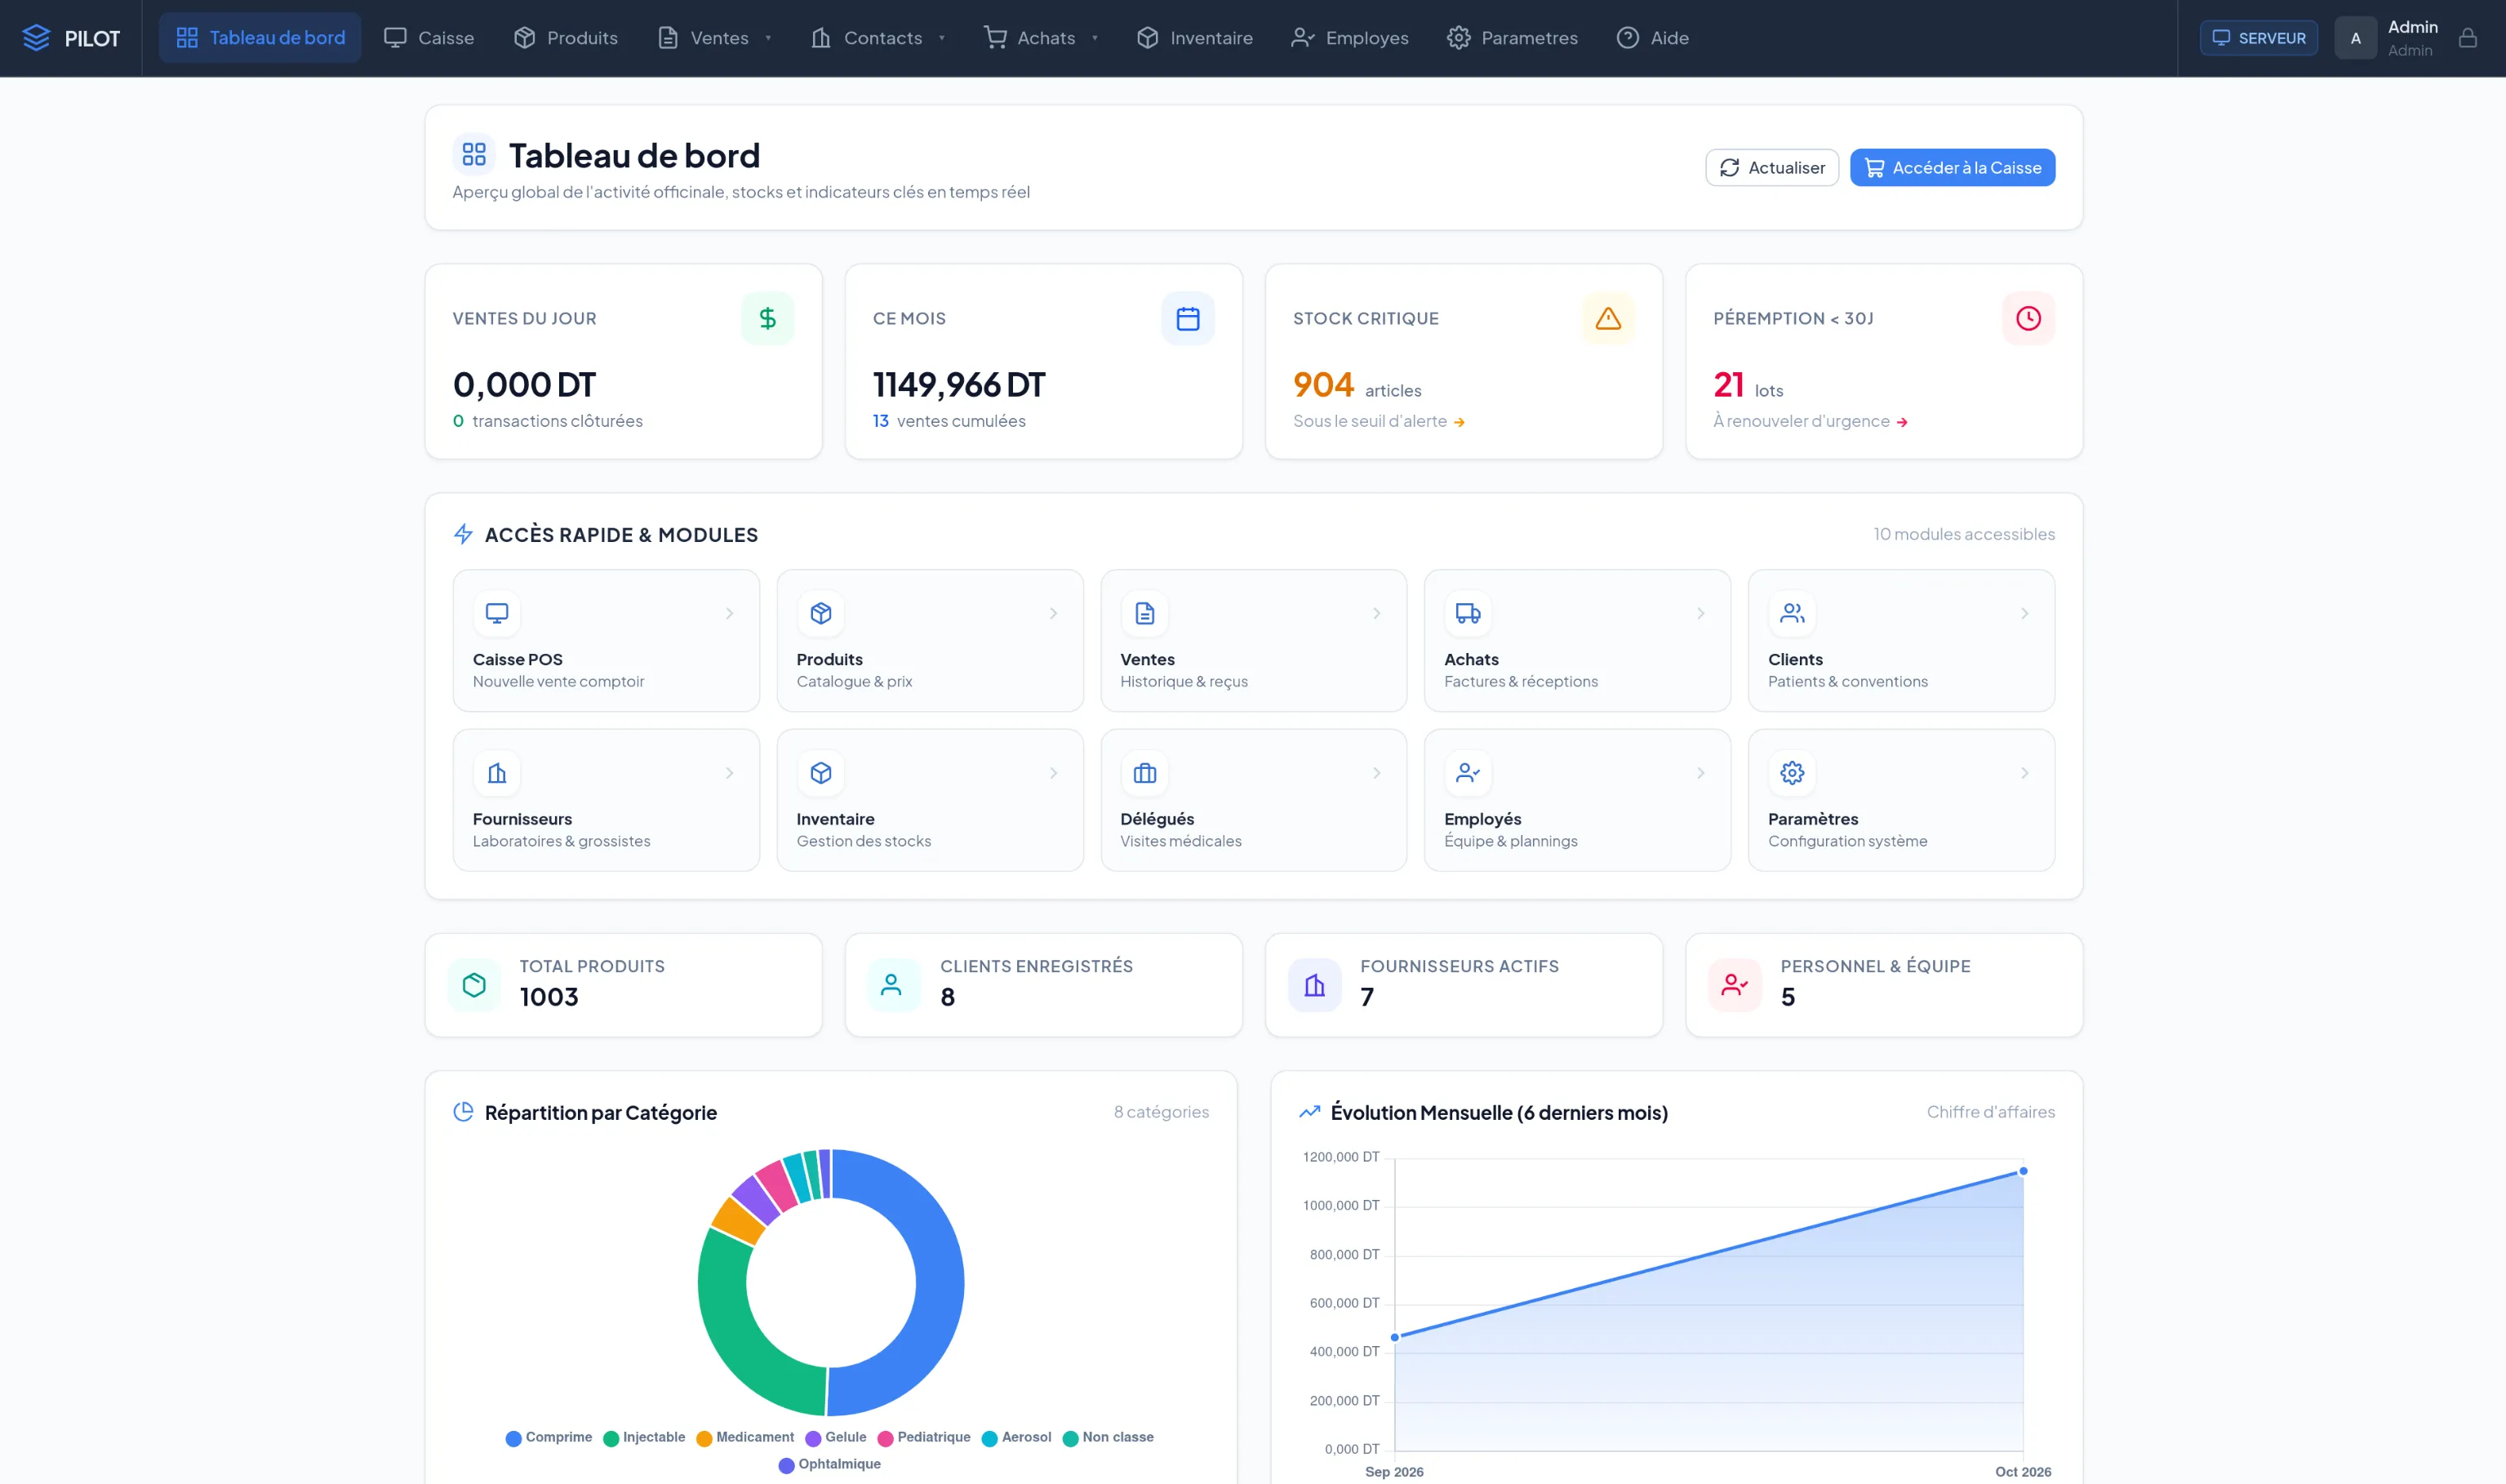
Task: Follow the Sous le seuil d'alerte link
Action: tap(1378, 421)
